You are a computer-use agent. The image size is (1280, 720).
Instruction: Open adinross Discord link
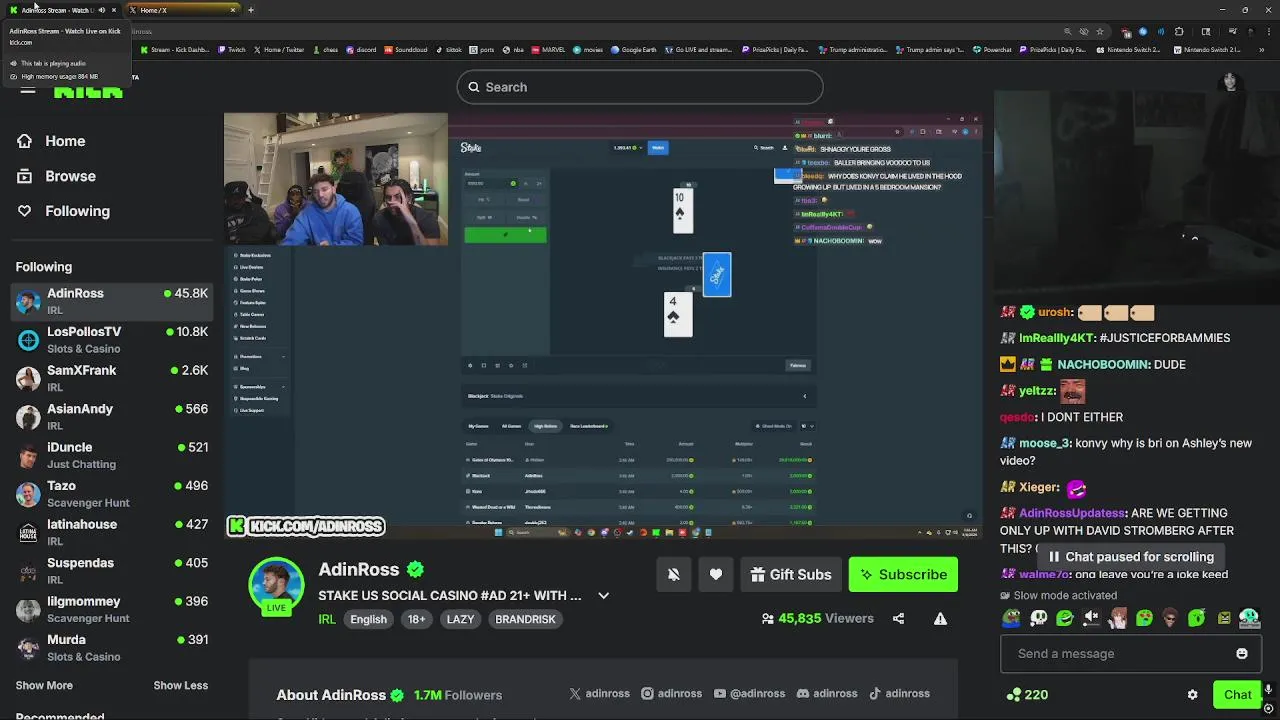pyautogui.click(x=827, y=693)
